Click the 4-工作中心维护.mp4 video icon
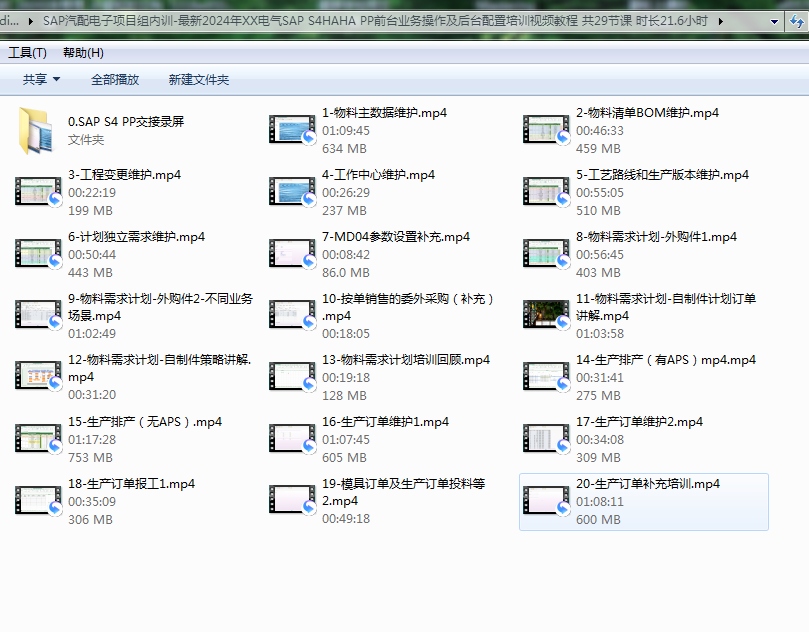 [x=292, y=192]
